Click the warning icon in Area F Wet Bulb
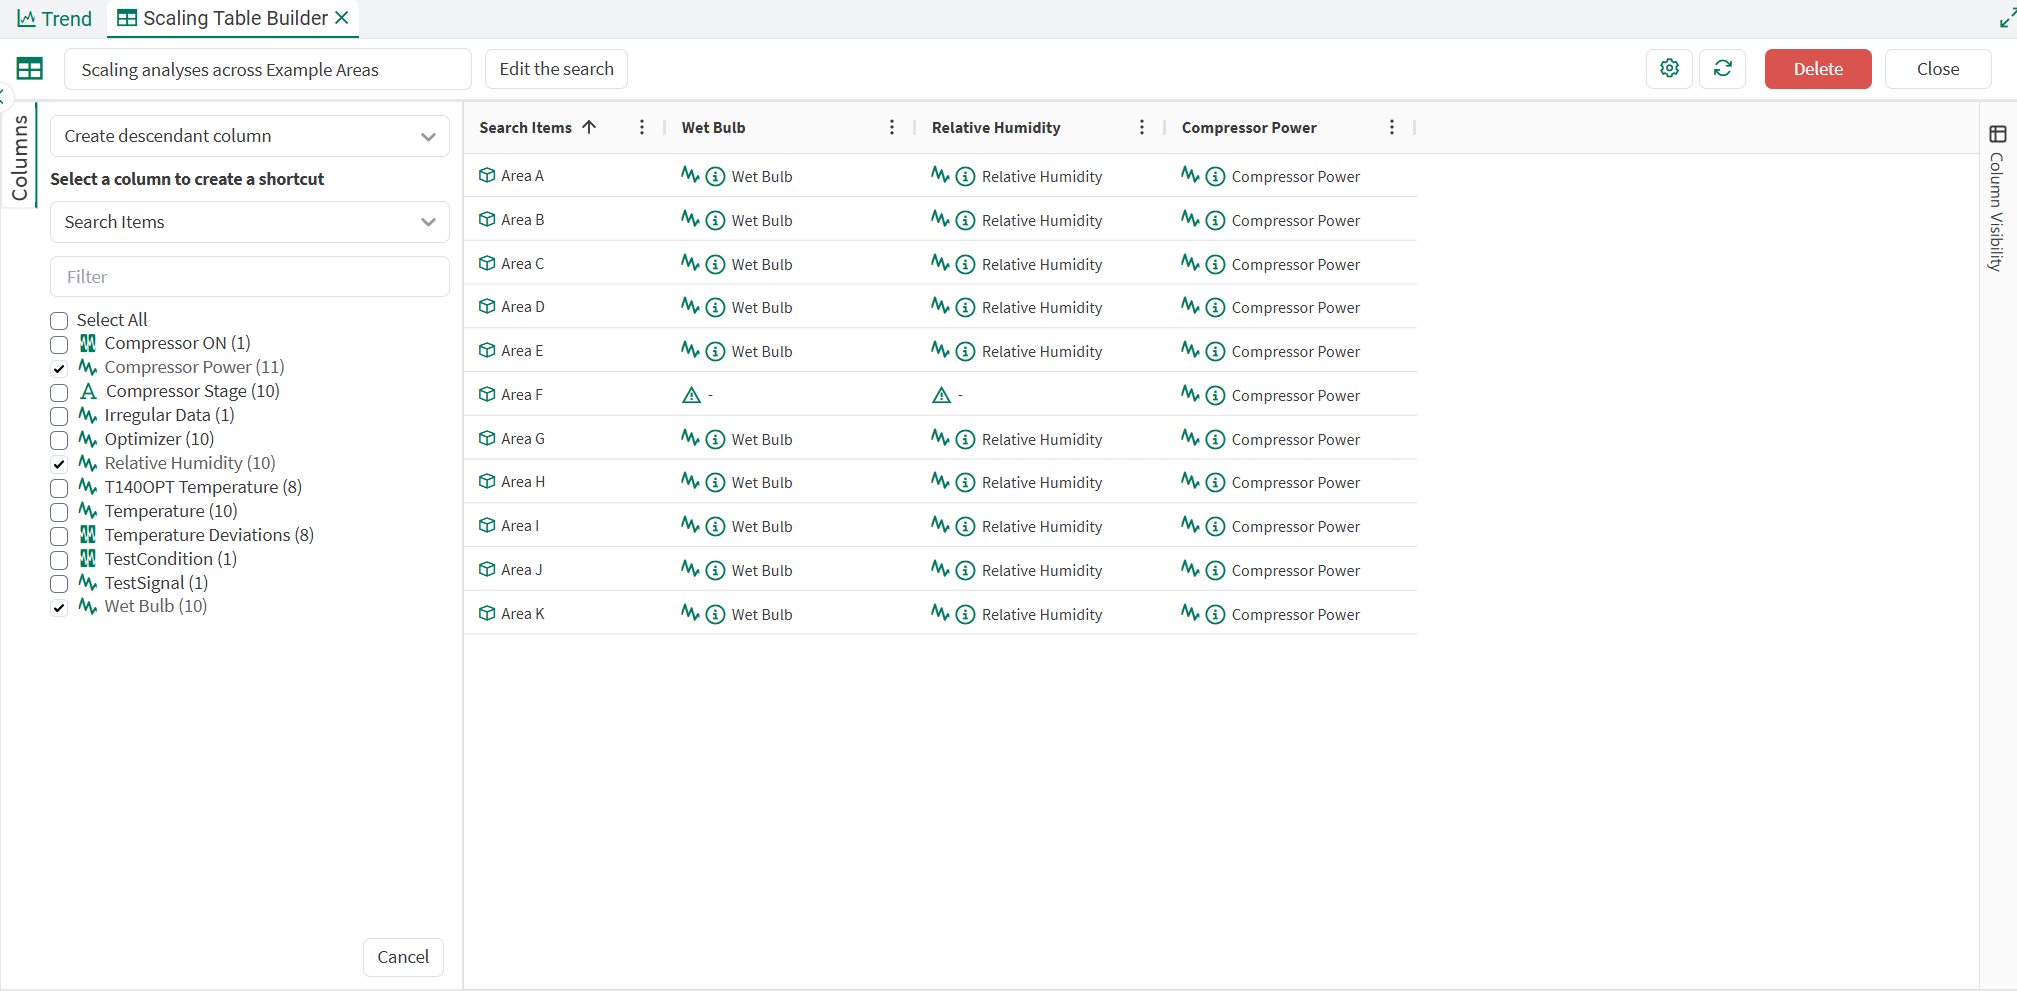 tap(691, 395)
